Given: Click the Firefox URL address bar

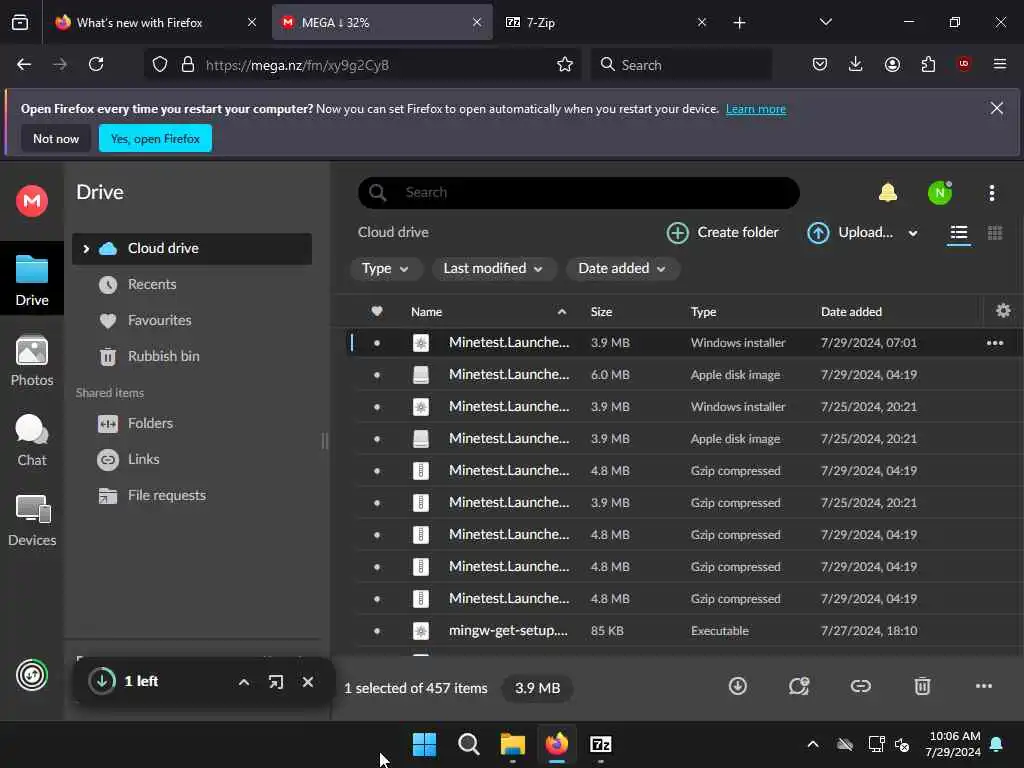Looking at the screenshot, I should coord(363,65).
